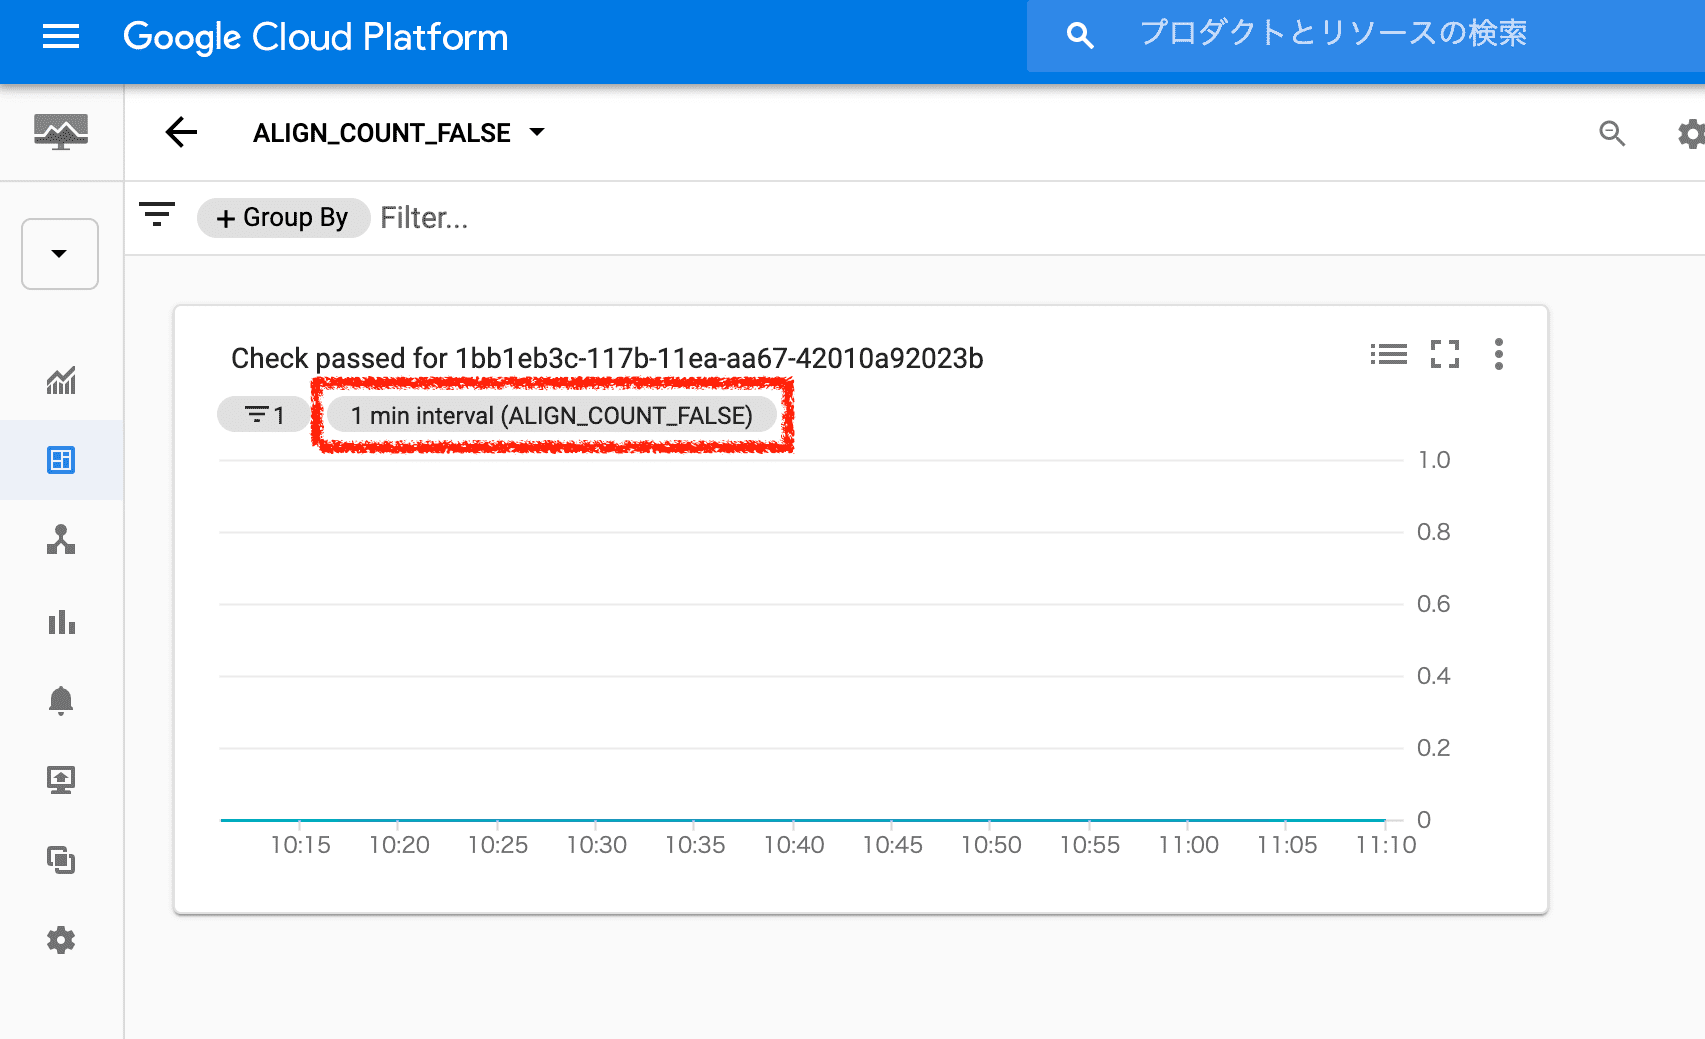Open the Metrics explorer bar chart icon
The image size is (1705, 1039).
pyautogui.click(x=61, y=621)
